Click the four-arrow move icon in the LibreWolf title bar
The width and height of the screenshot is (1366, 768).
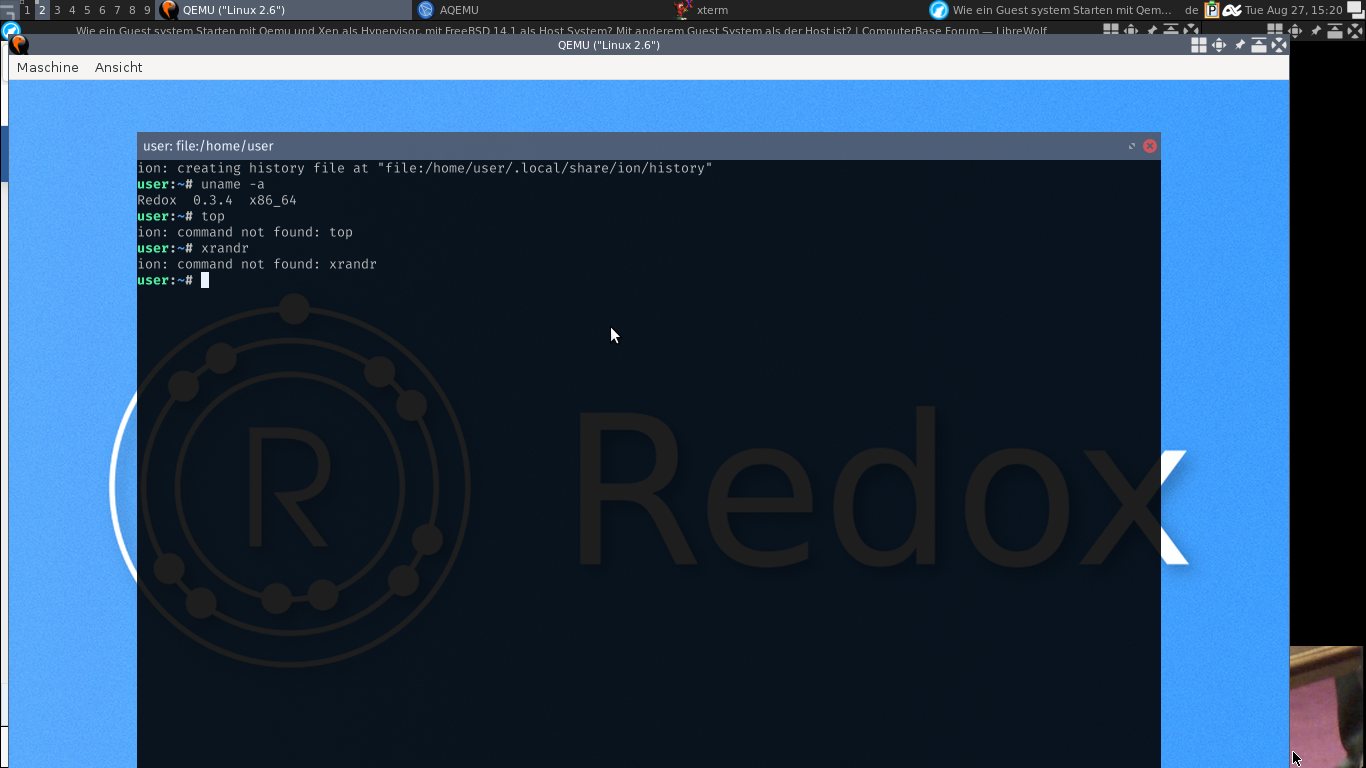click(1131, 30)
